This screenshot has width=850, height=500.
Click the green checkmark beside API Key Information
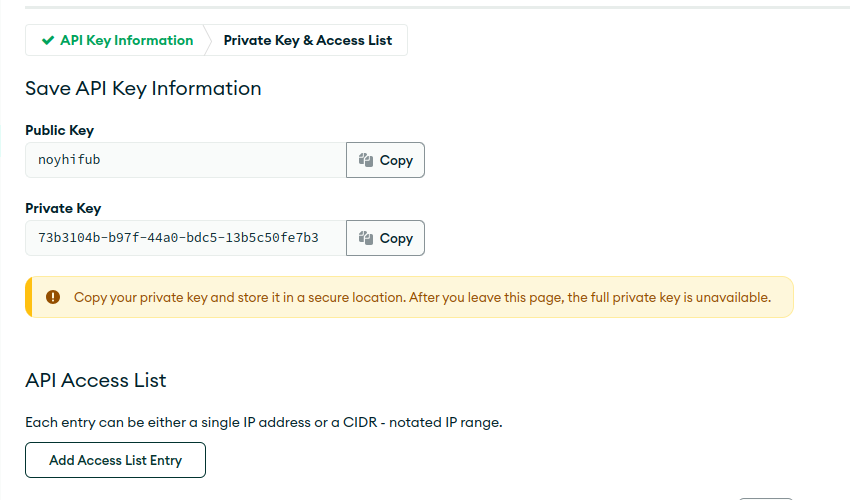[48, 40]
